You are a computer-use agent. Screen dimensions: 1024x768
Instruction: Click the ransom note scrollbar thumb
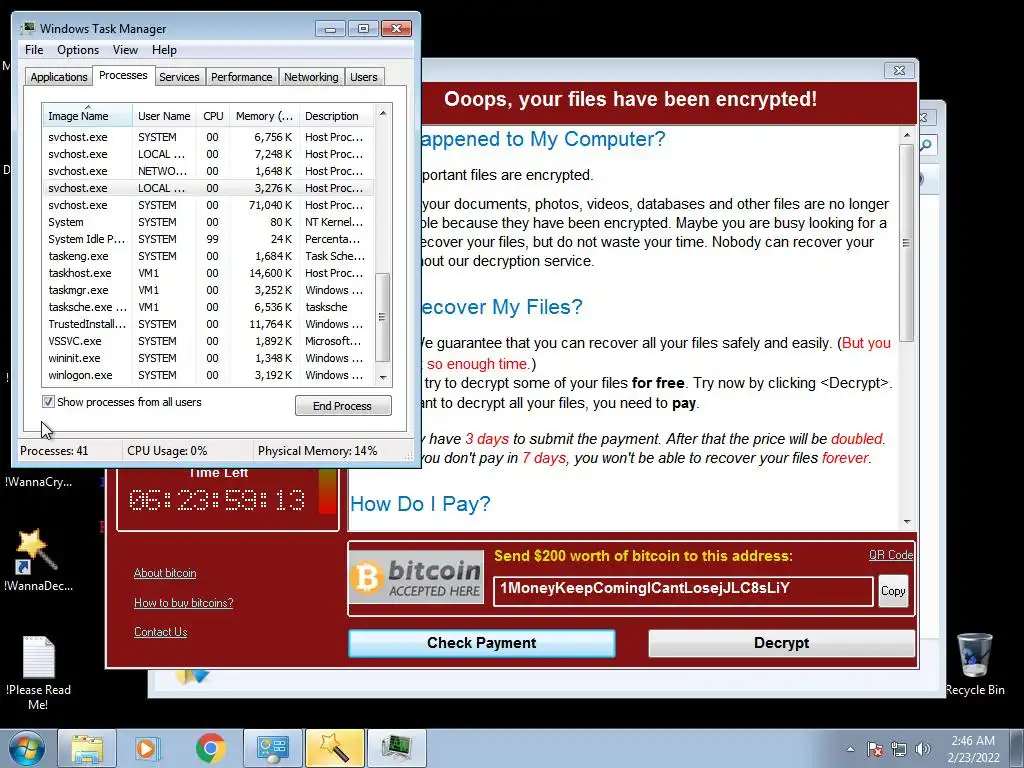(x=906, y=243)
